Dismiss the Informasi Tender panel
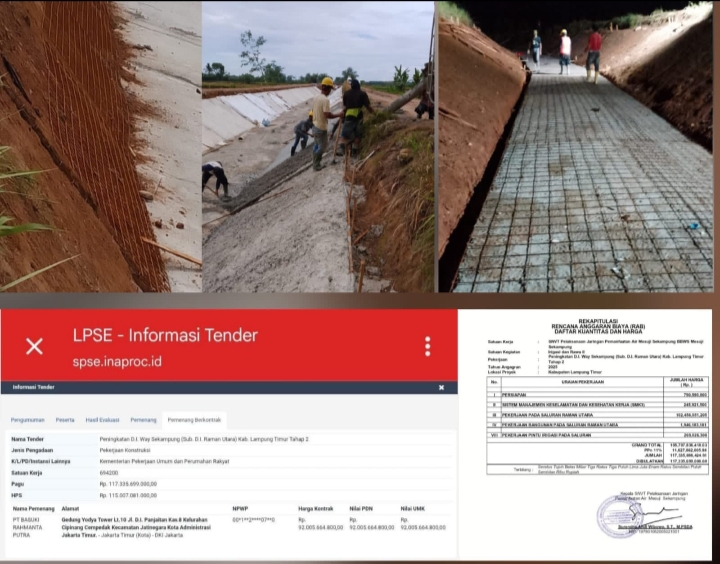 [441, 387]
